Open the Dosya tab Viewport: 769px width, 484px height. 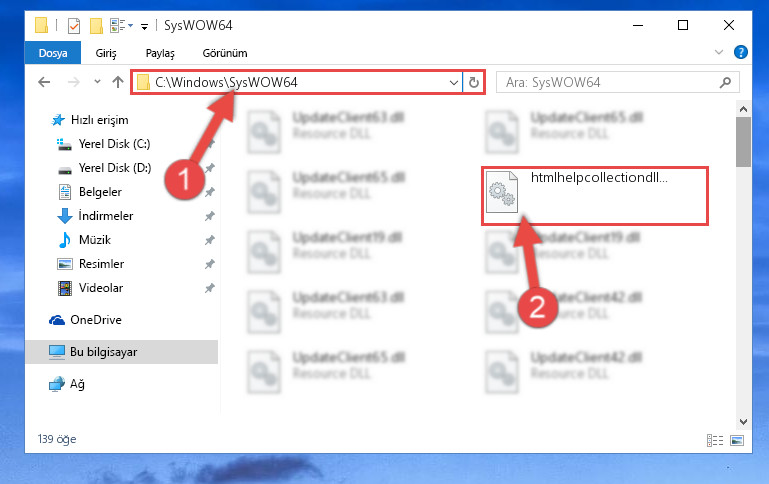53,53
